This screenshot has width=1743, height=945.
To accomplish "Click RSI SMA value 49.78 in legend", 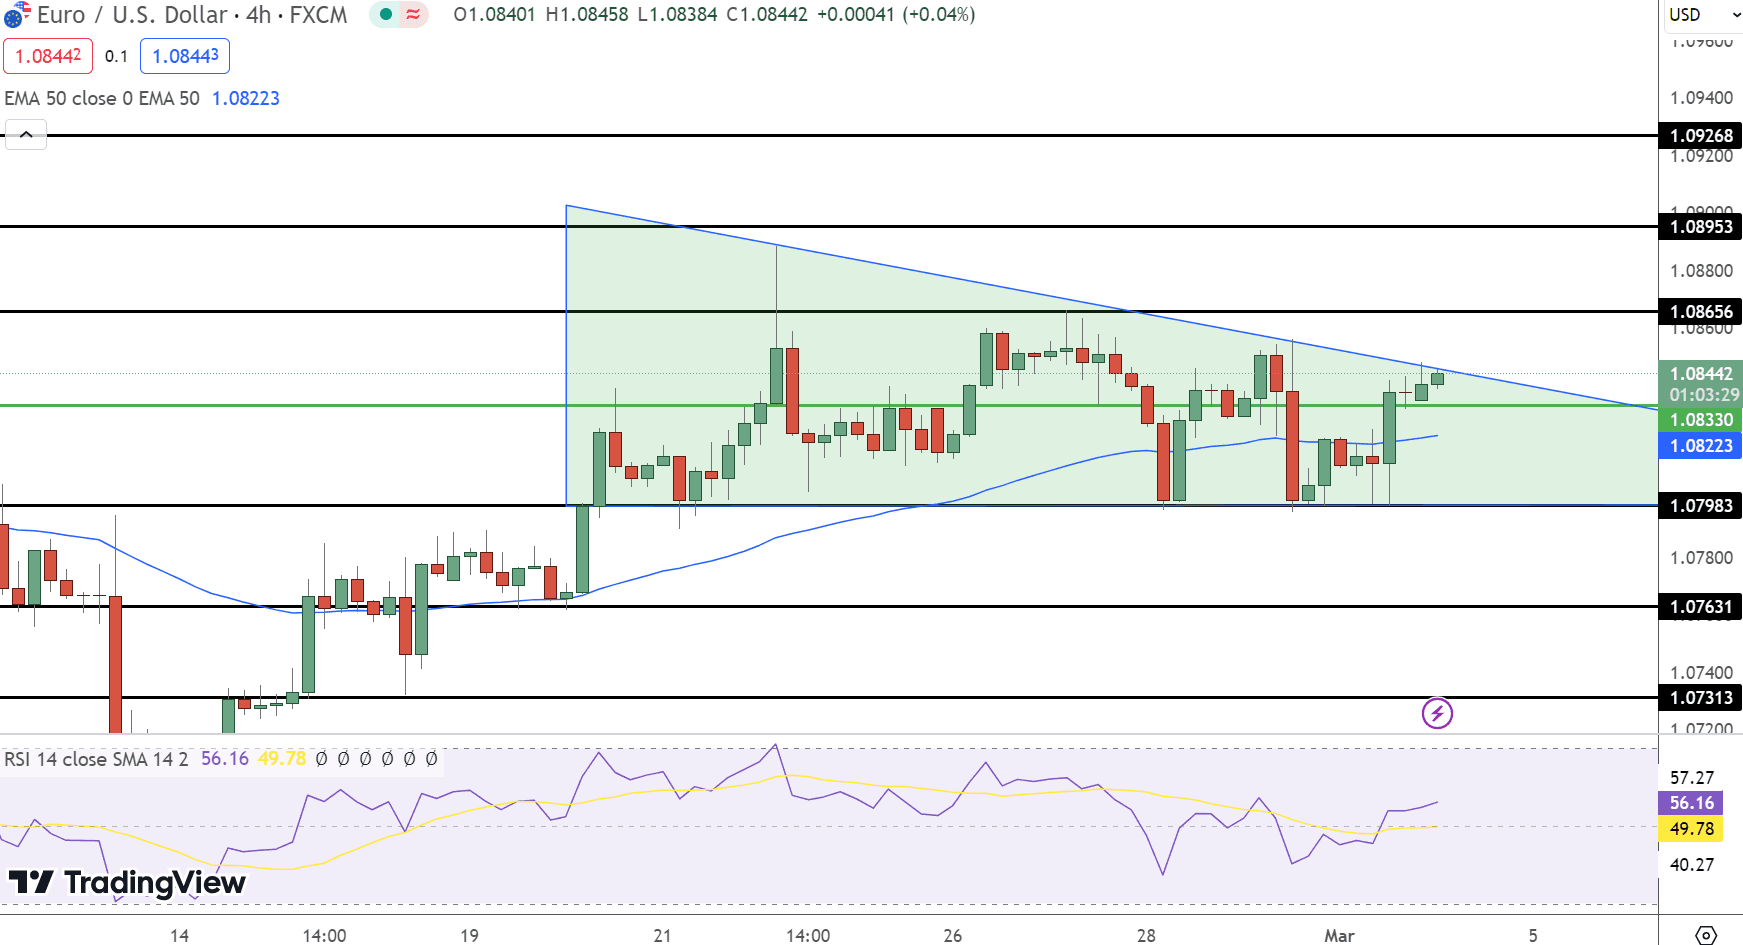I will (x=282, y=759).
